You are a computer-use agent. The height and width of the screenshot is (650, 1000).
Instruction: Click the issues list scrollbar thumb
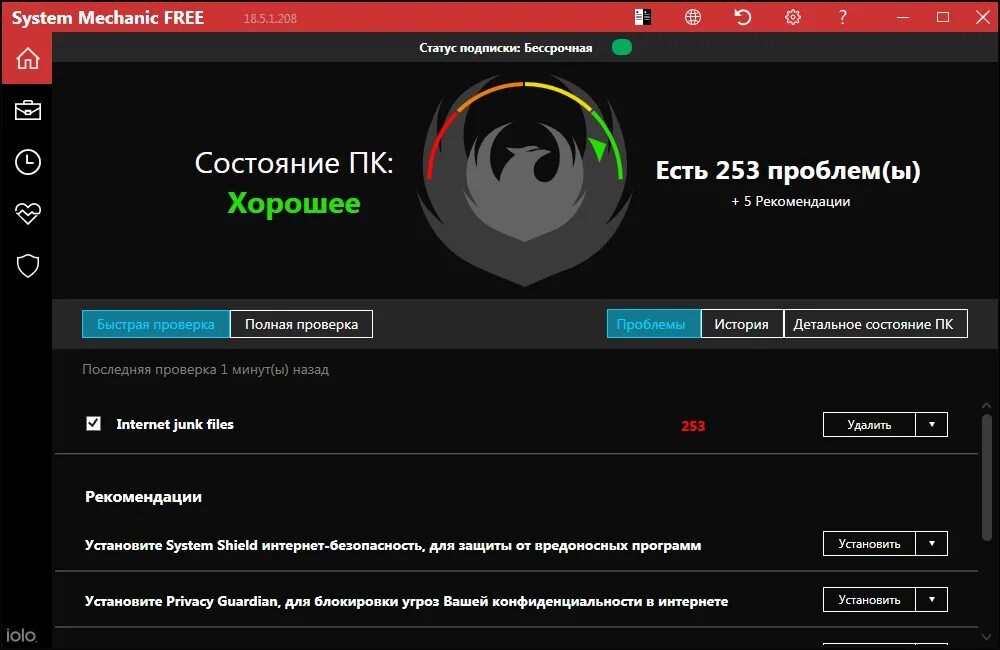click(x=987, y=478)
